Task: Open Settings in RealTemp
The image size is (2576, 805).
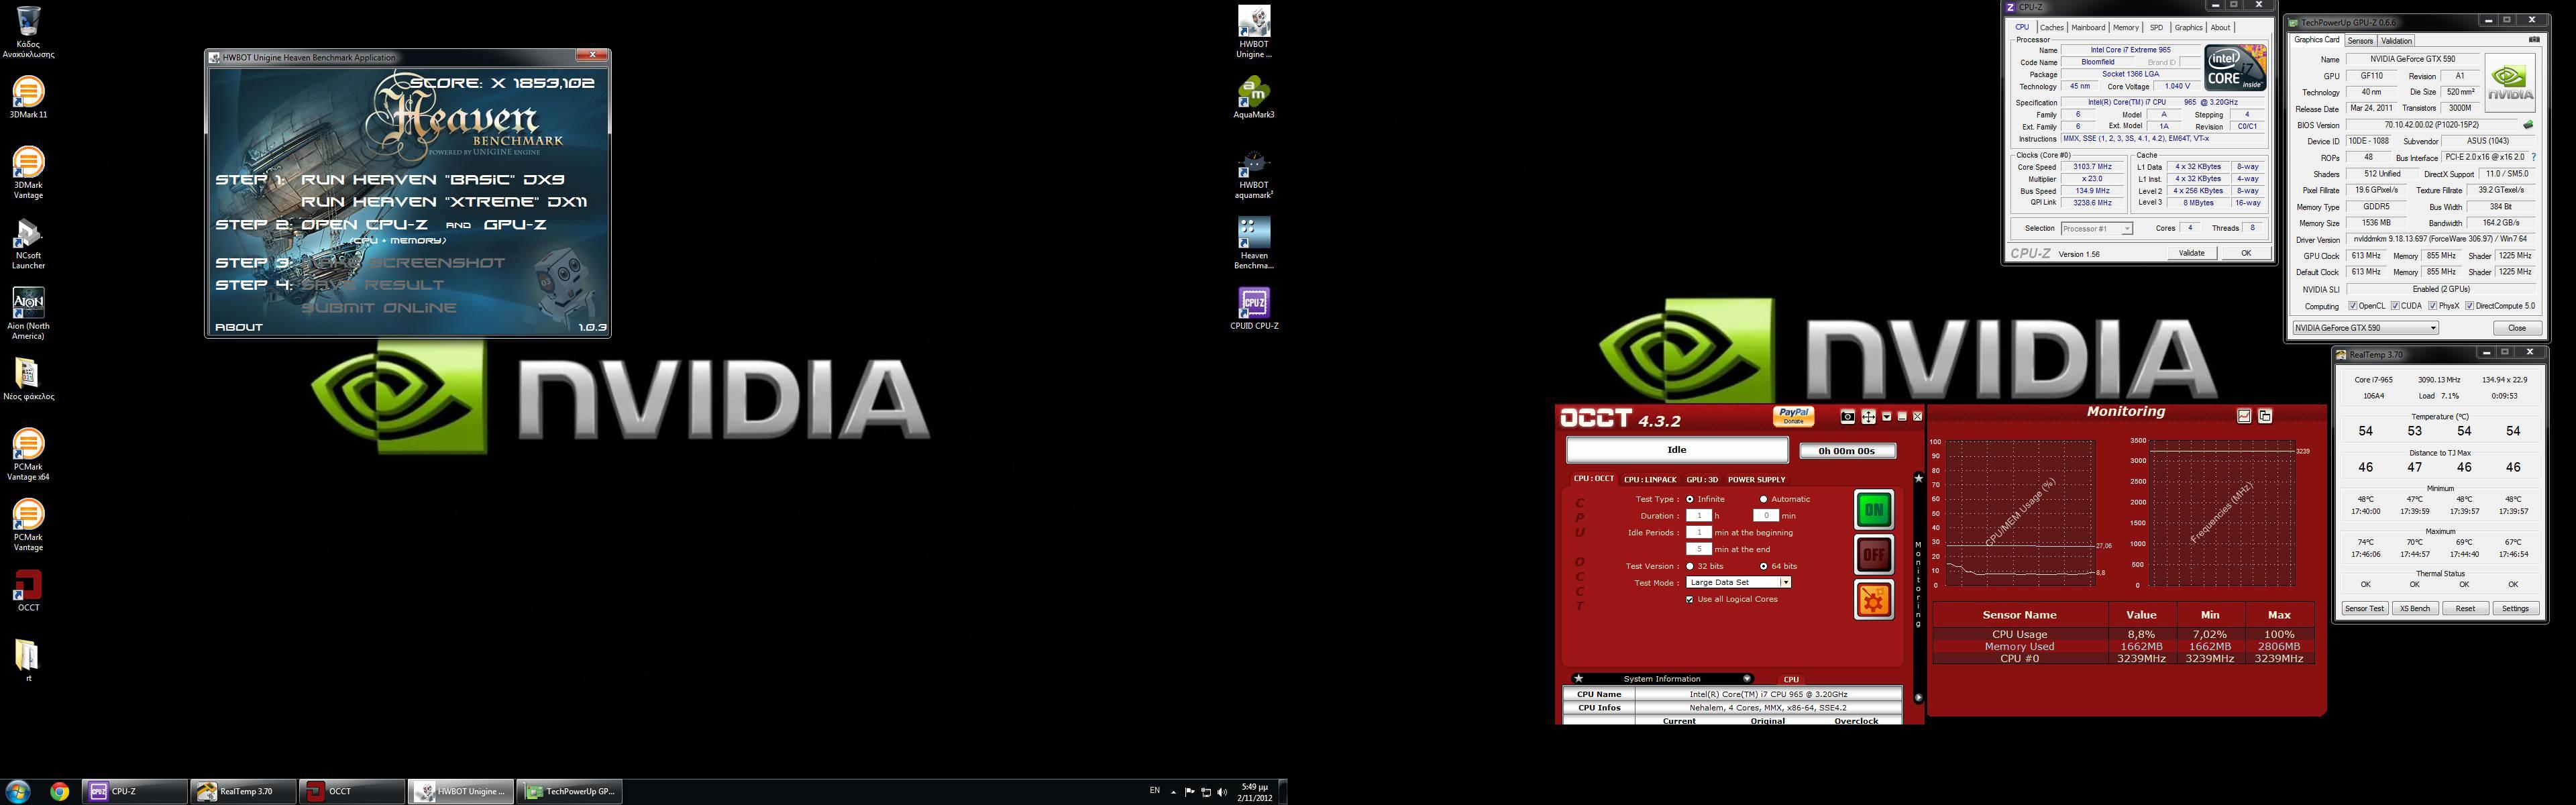Action: 2515,608
